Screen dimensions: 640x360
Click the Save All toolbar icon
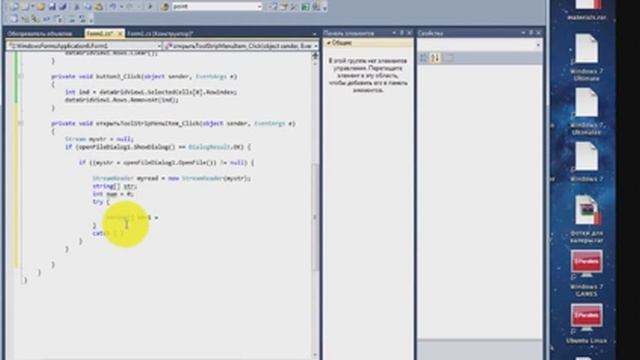coord(62,7)
